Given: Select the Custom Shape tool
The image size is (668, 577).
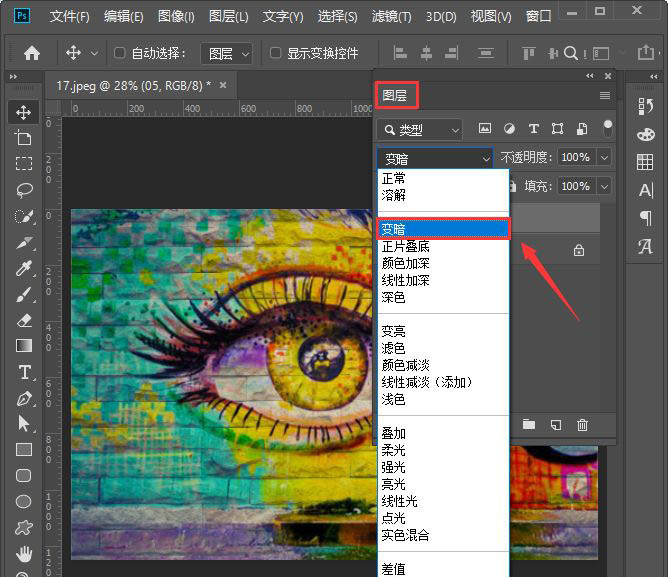Looking at the screenshot, I should (24, 528).
